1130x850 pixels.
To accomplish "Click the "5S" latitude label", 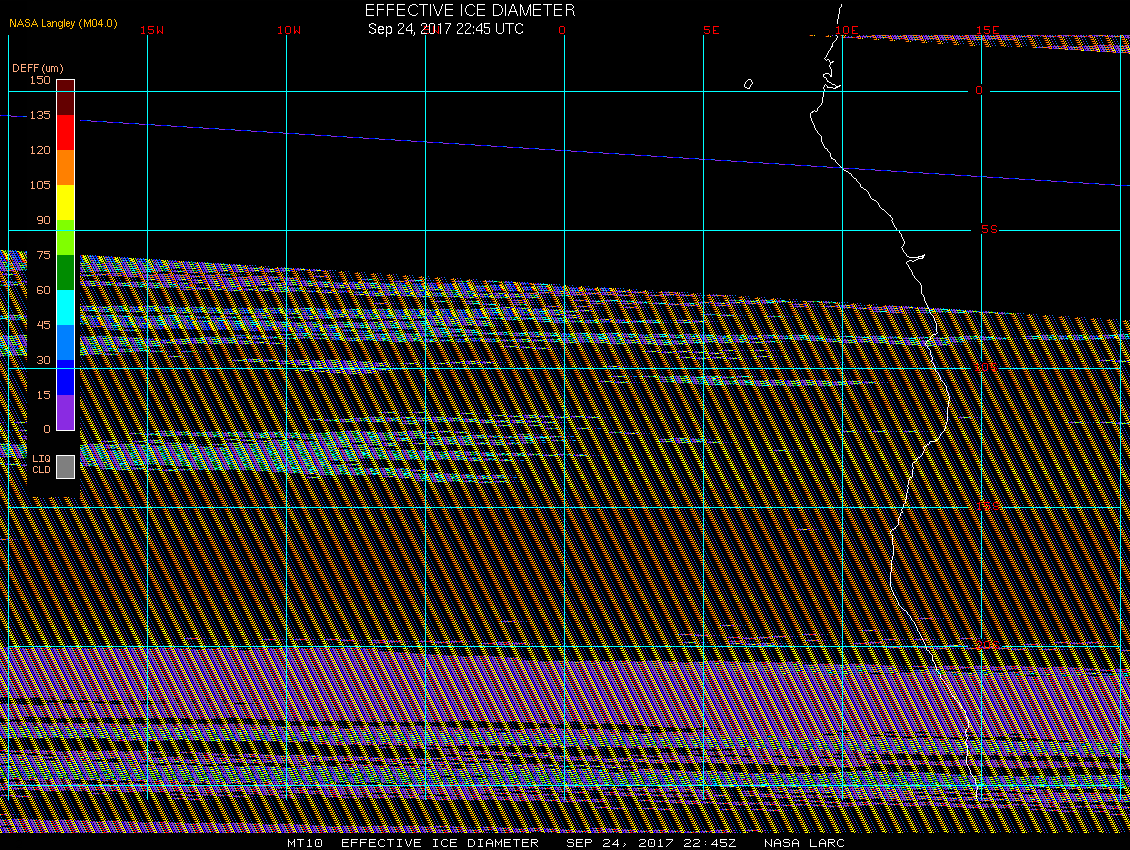I will click(x=989, y=229).
